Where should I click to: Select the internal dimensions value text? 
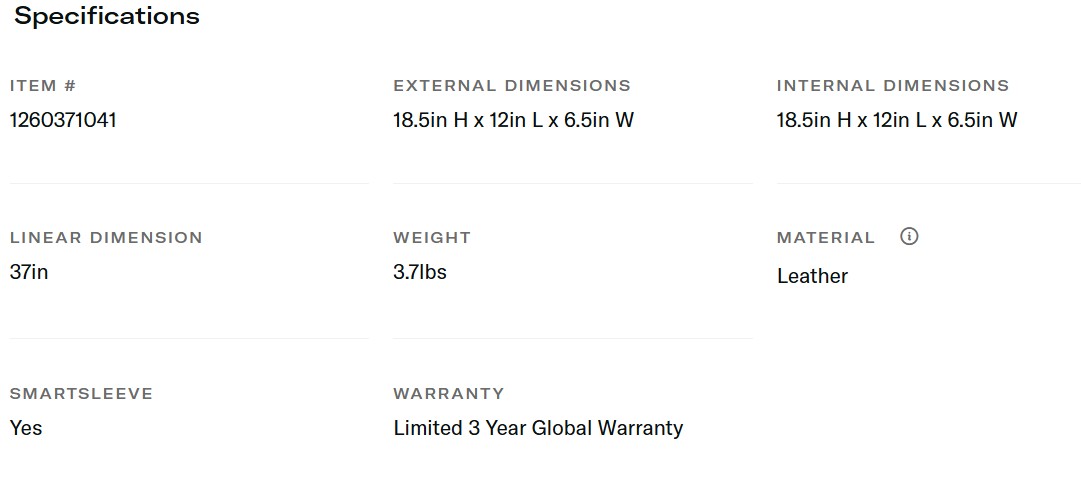897,120
